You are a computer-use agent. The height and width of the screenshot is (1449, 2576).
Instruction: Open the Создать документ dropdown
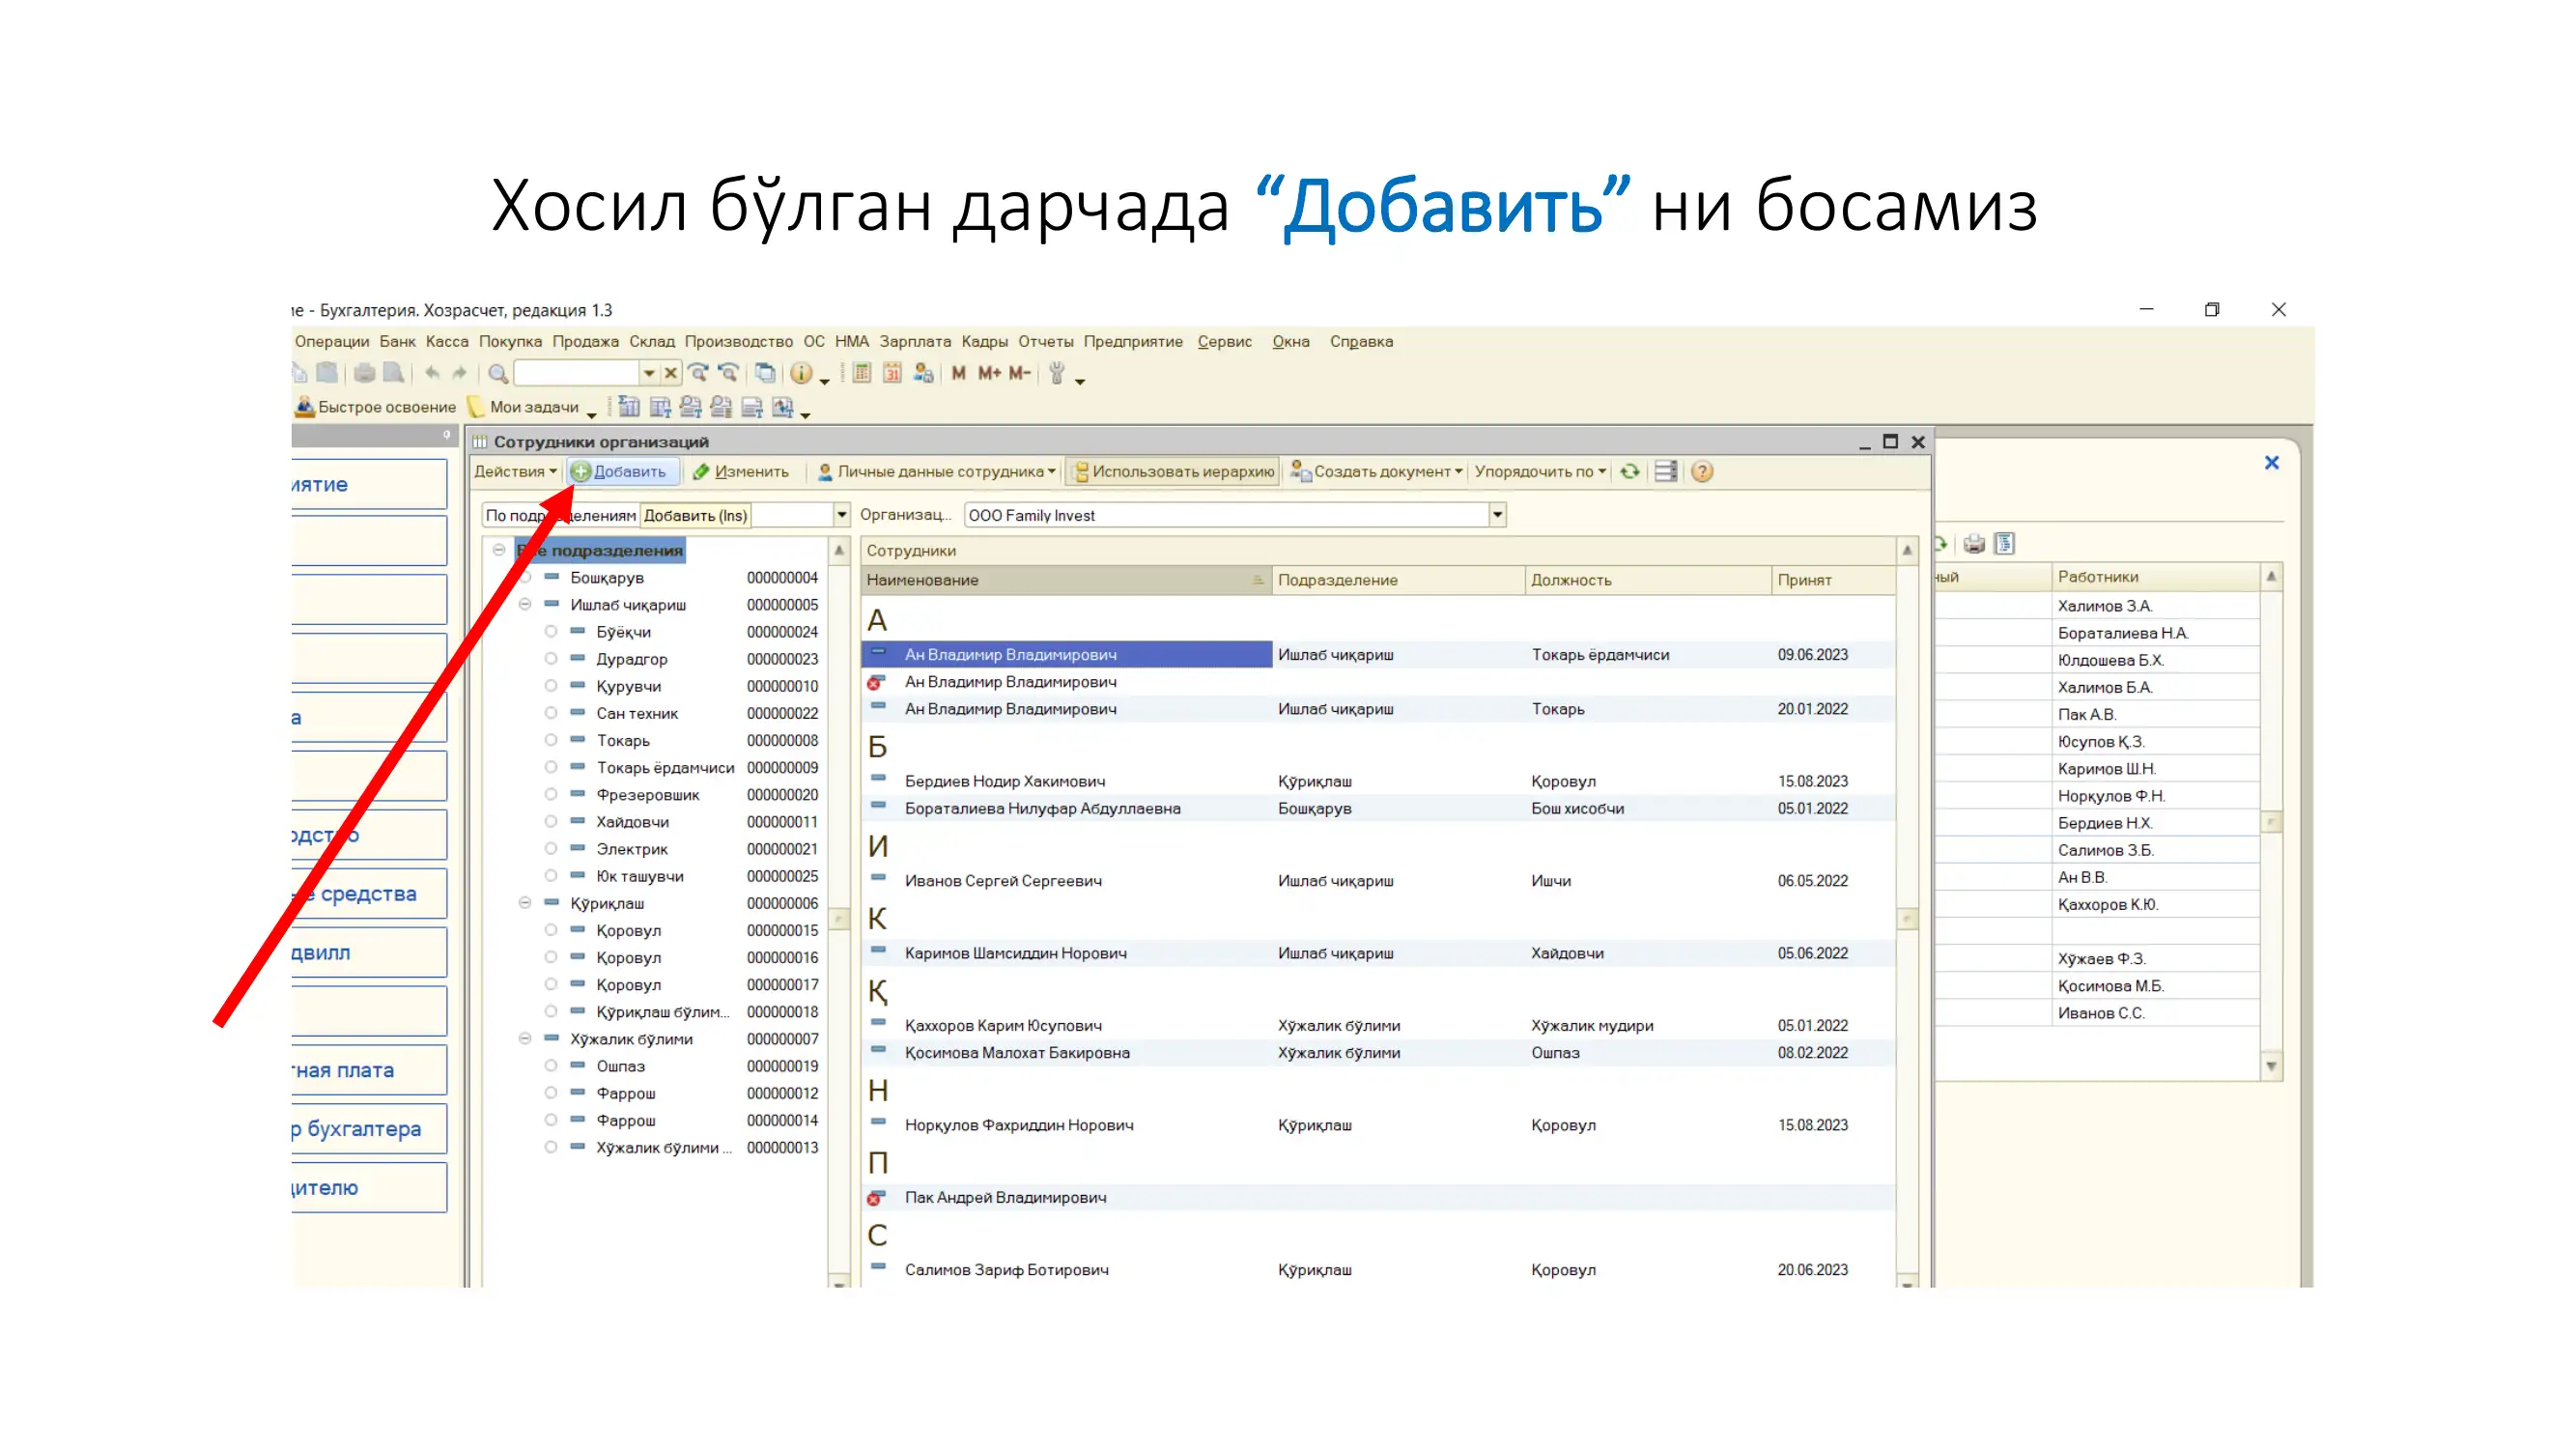tap(1376, 471)
